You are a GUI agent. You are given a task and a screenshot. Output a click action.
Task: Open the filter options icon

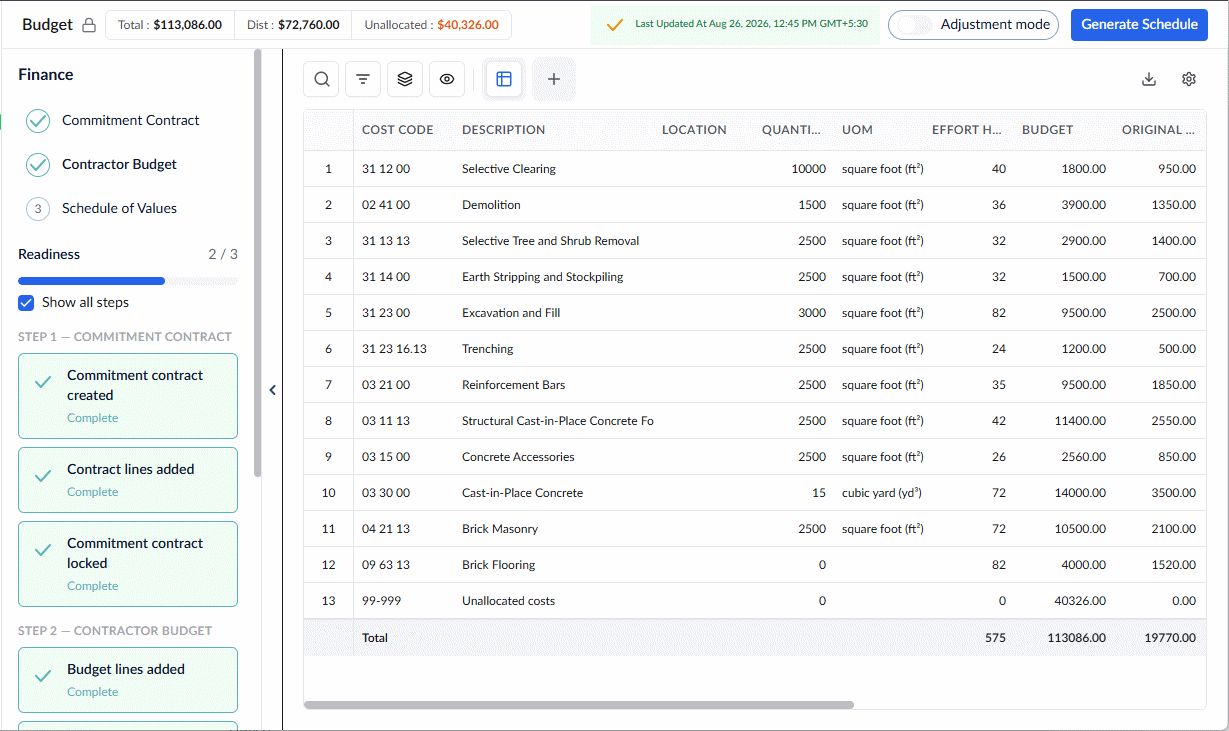[x=363, y=79]
